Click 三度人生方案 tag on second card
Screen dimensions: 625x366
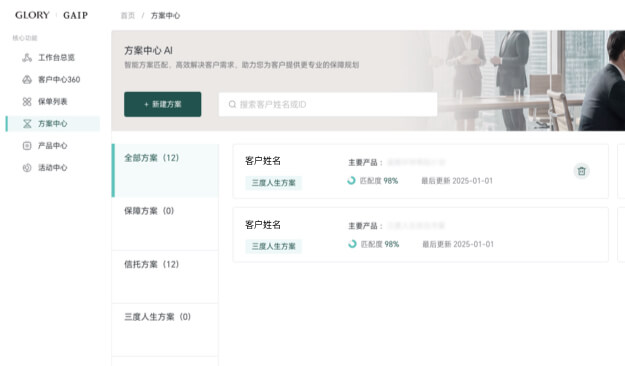coord(273,246)
